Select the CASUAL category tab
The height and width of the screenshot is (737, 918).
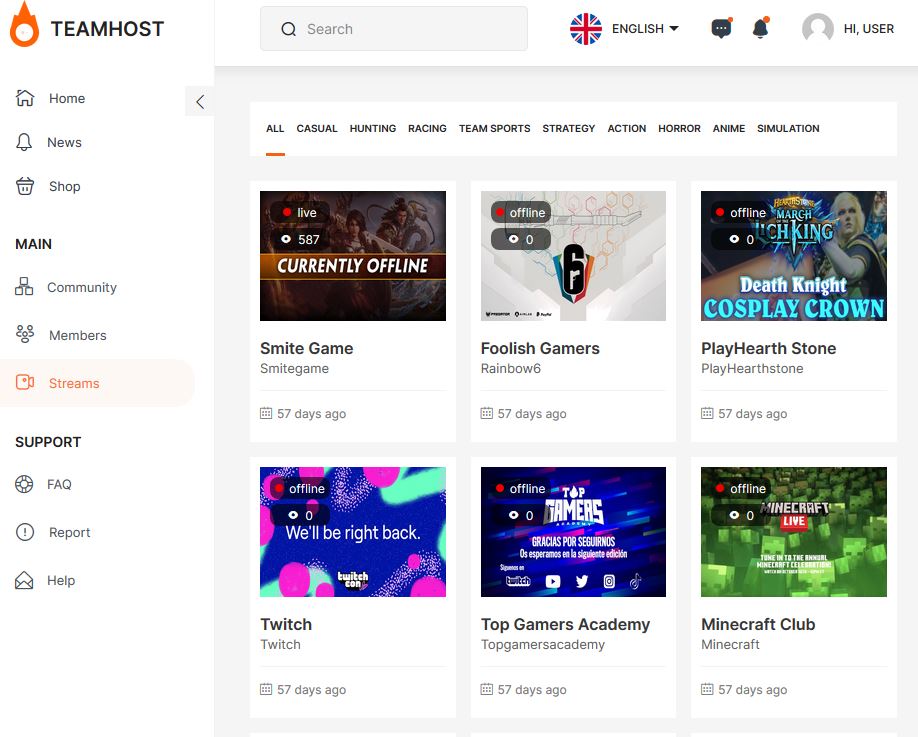point(317,128)
